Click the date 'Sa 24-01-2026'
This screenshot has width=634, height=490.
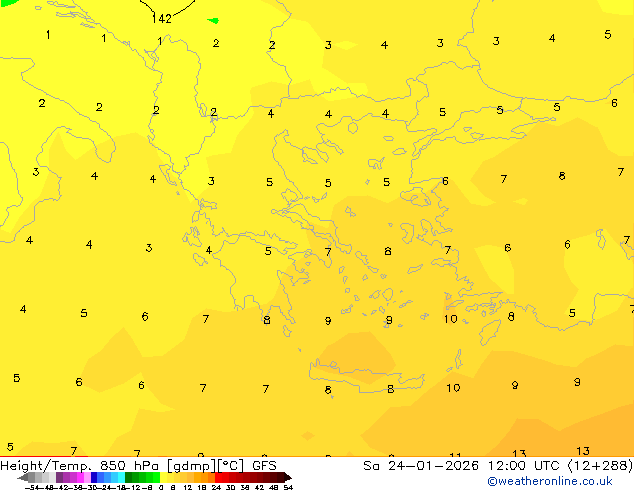[x=421, y=466]
